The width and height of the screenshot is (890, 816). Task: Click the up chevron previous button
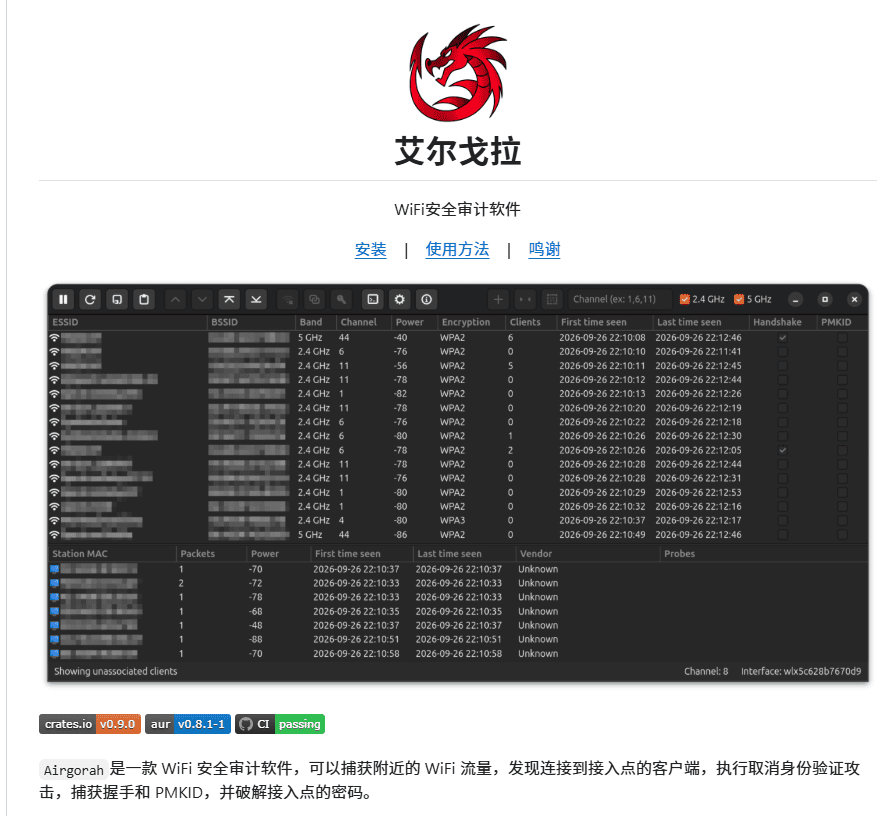pyautogui.click(x=175, y=299)
